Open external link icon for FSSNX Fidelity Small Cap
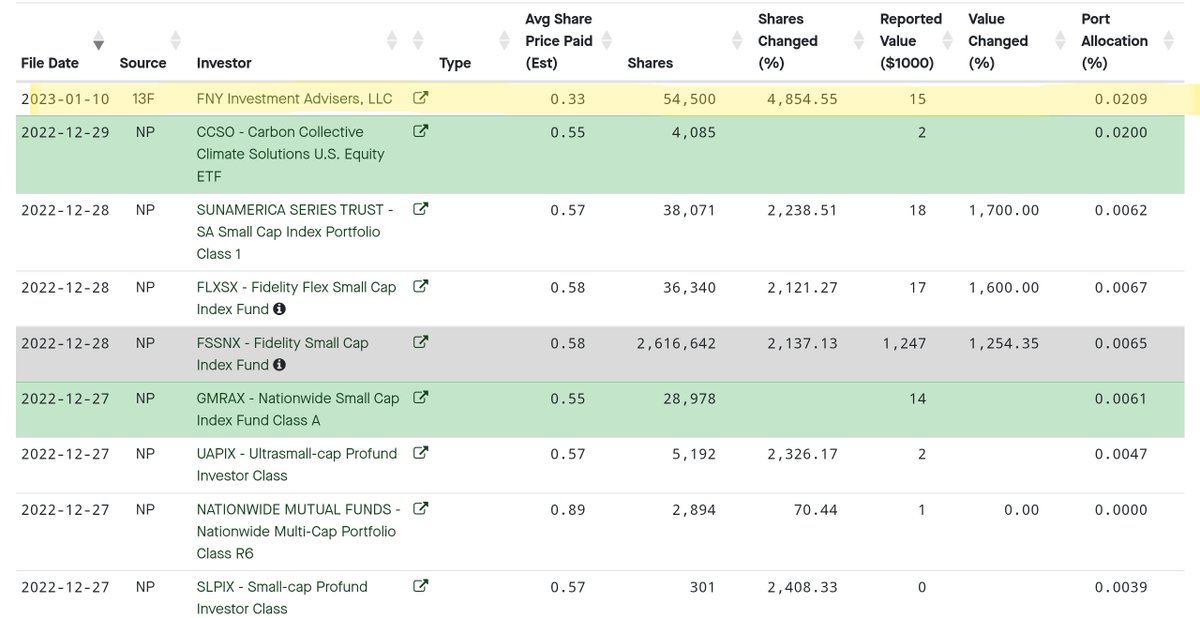1200x618 pixels. coord(421,343)
